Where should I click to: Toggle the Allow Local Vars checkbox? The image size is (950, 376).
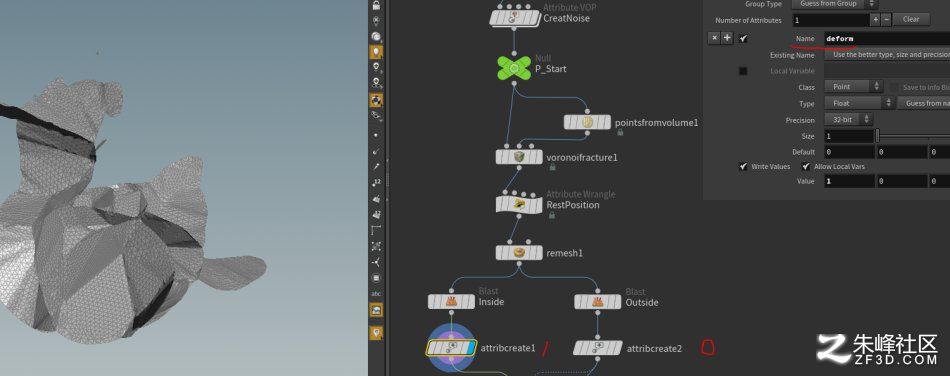(806, 167)
